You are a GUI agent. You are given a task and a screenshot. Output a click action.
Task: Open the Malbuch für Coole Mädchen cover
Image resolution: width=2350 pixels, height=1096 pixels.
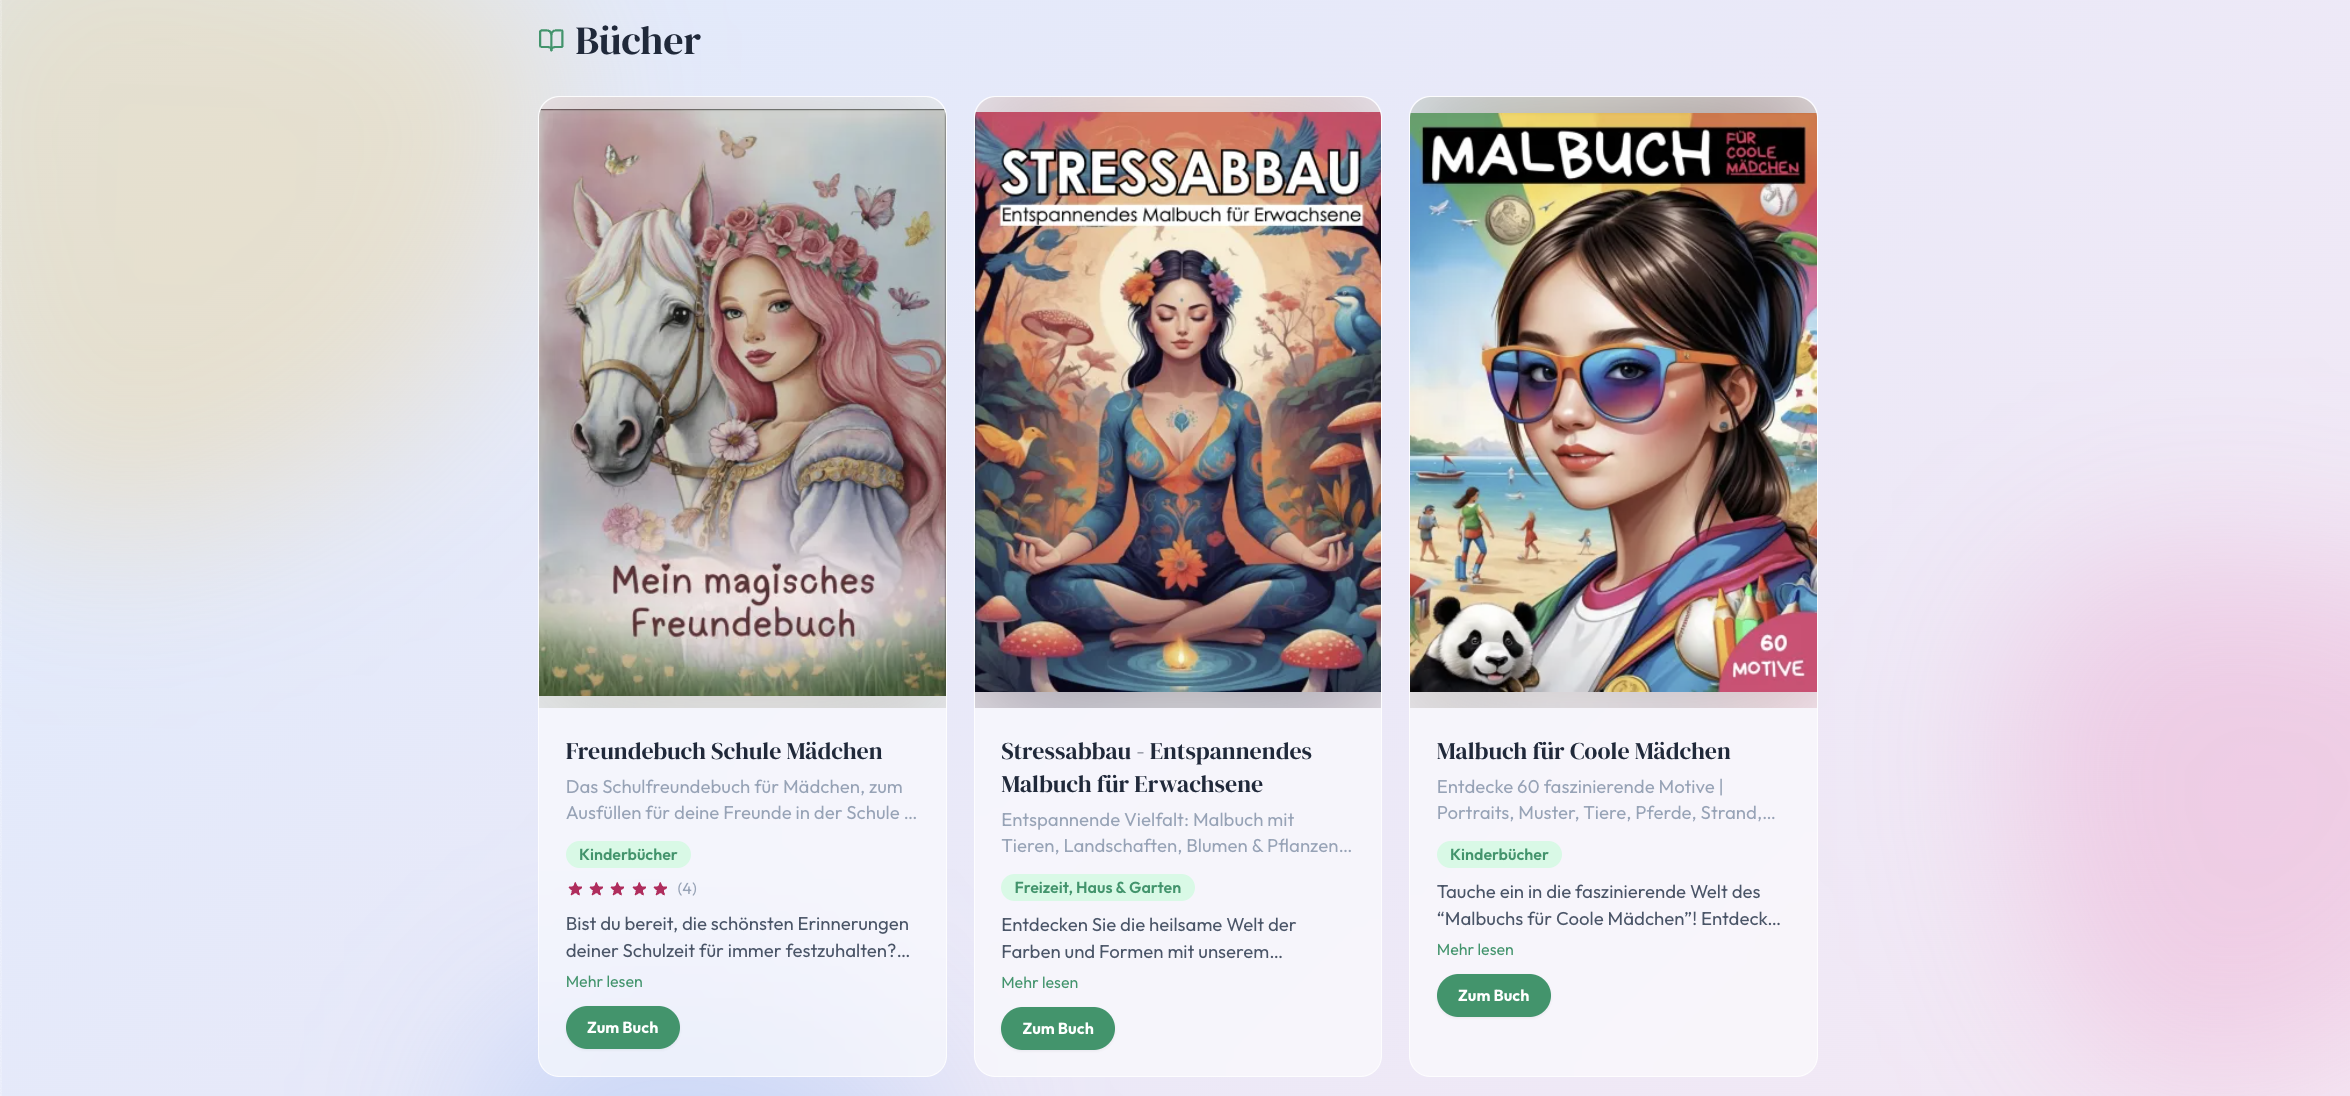click(1613, 402)
